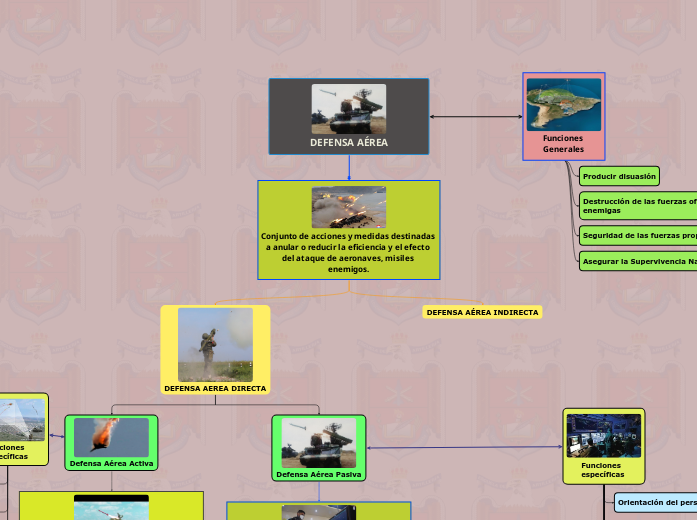This screenshot has width=697, height=520.
Task: Click the large yellow node below Defensa Aérea Activa
Action: (x=111, y=505)
